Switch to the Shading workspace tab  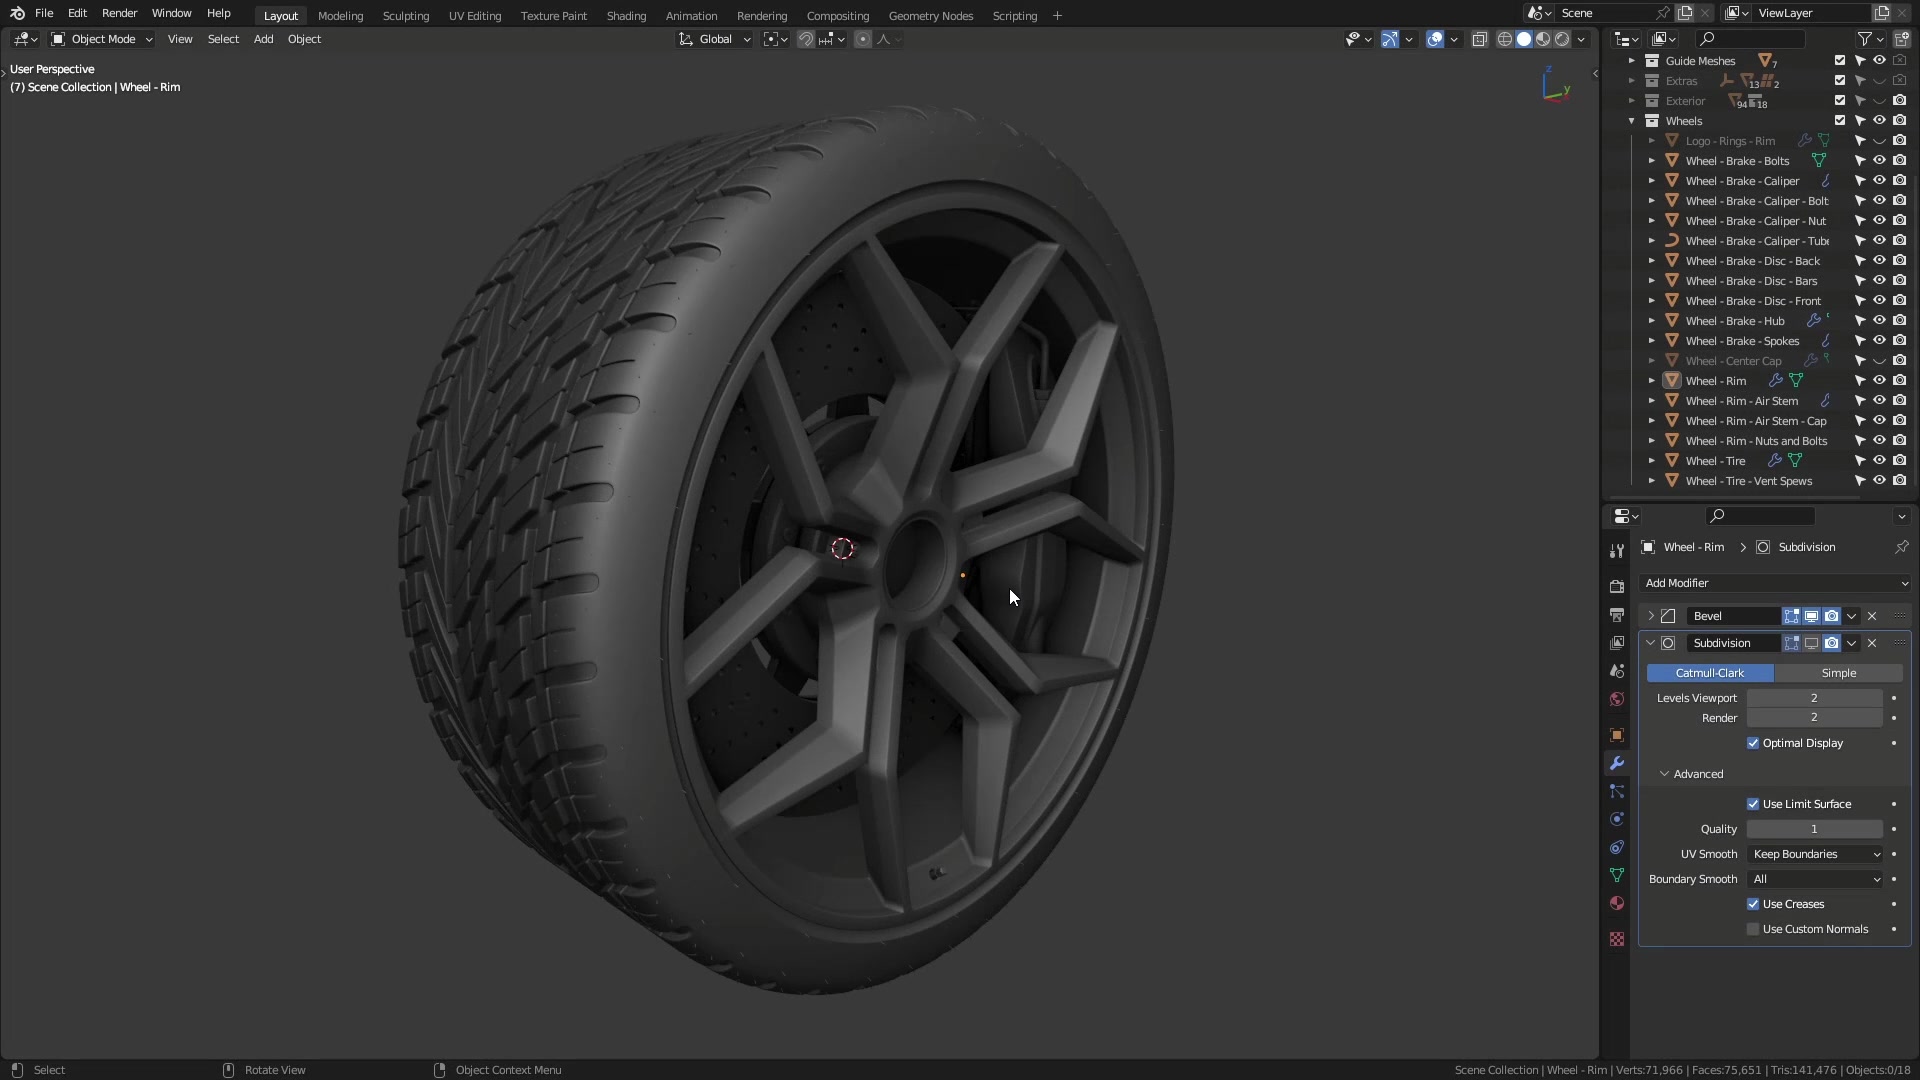pyautogui.click(x=626, y=15)
